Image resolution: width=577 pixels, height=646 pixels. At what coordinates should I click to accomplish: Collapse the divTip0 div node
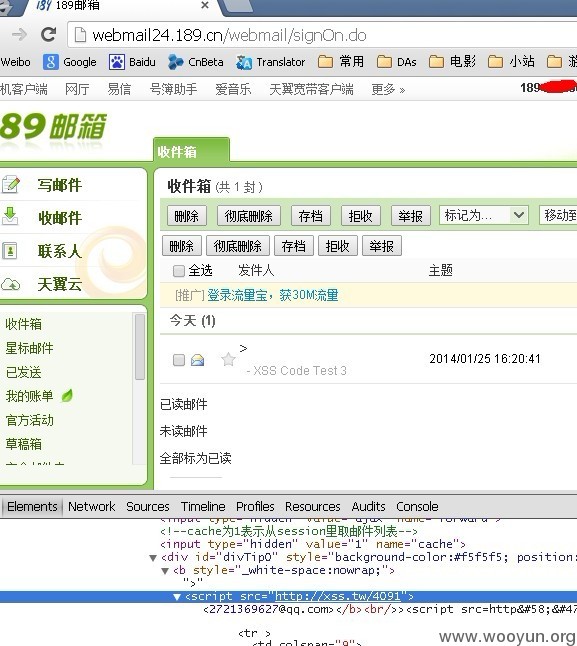click(x=153, y=558)
